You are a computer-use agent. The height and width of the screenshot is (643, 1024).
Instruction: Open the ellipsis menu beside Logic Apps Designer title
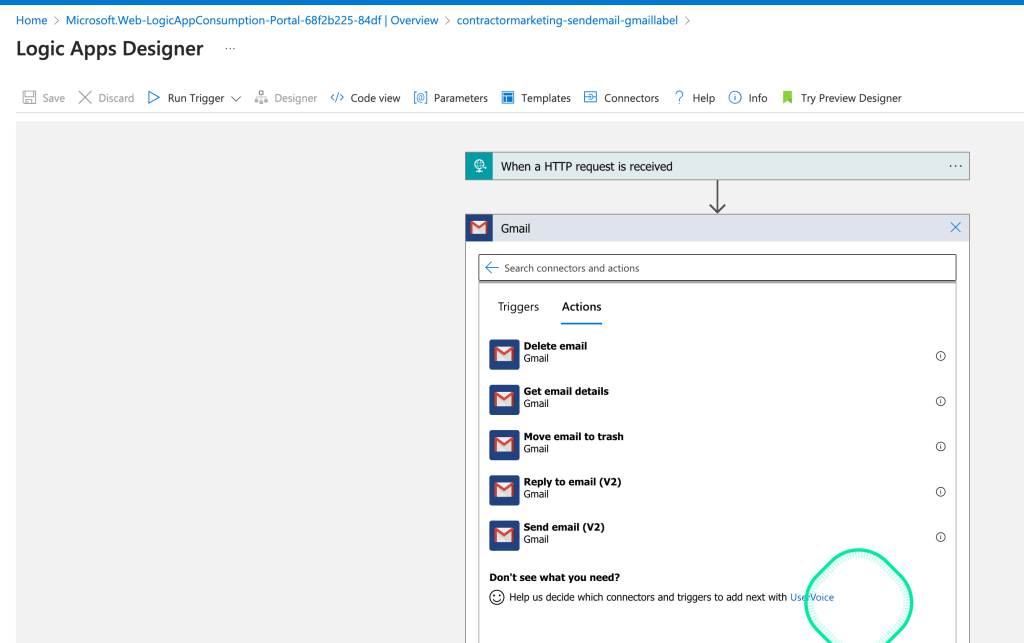pos(230,49)
